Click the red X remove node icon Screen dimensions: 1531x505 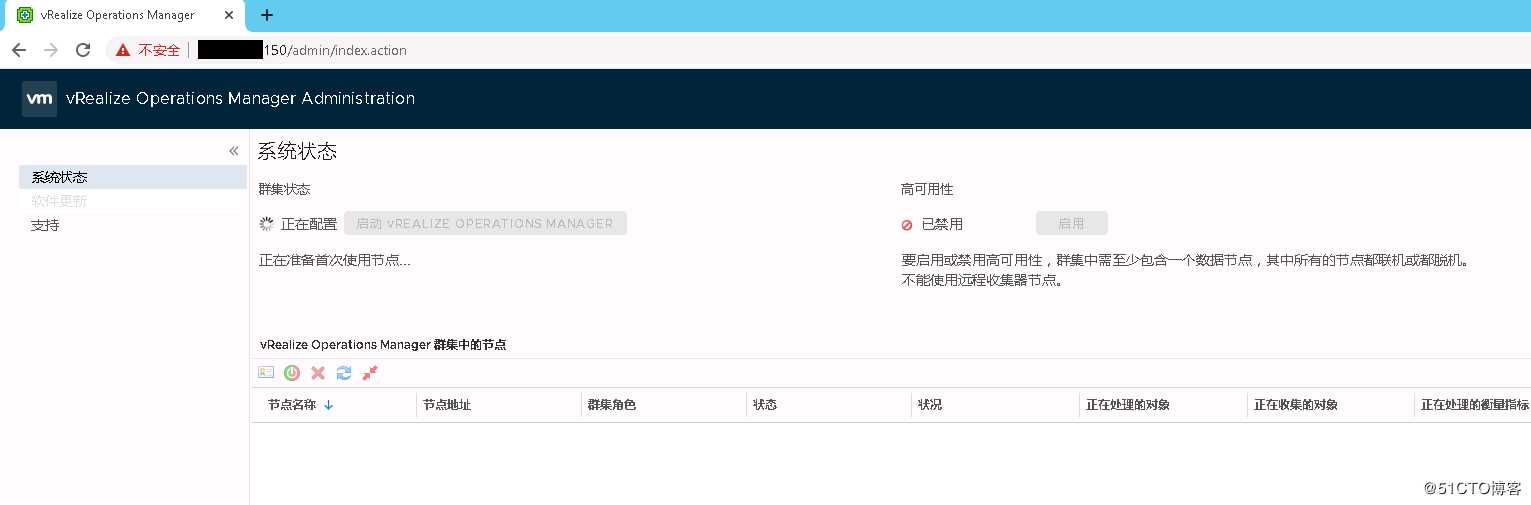click(x=318, y=372)
